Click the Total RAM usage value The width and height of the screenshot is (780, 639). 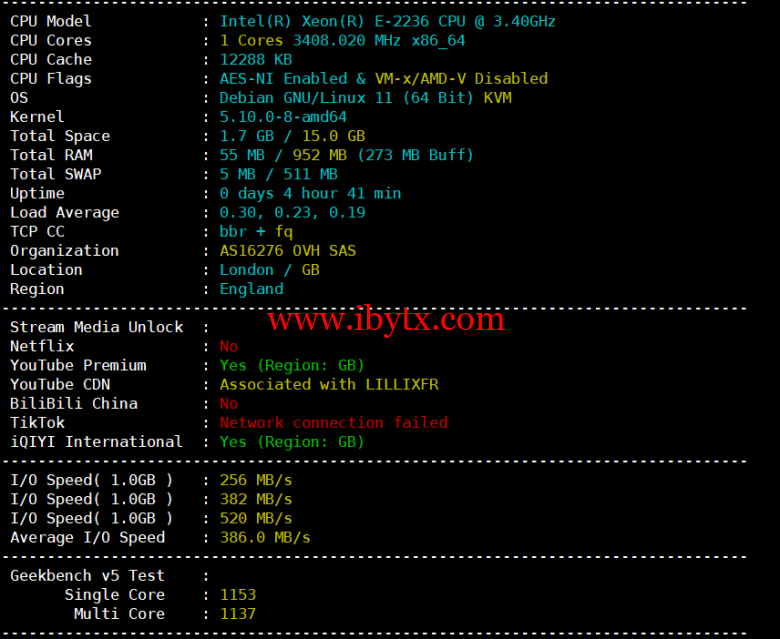click(346, 155)
